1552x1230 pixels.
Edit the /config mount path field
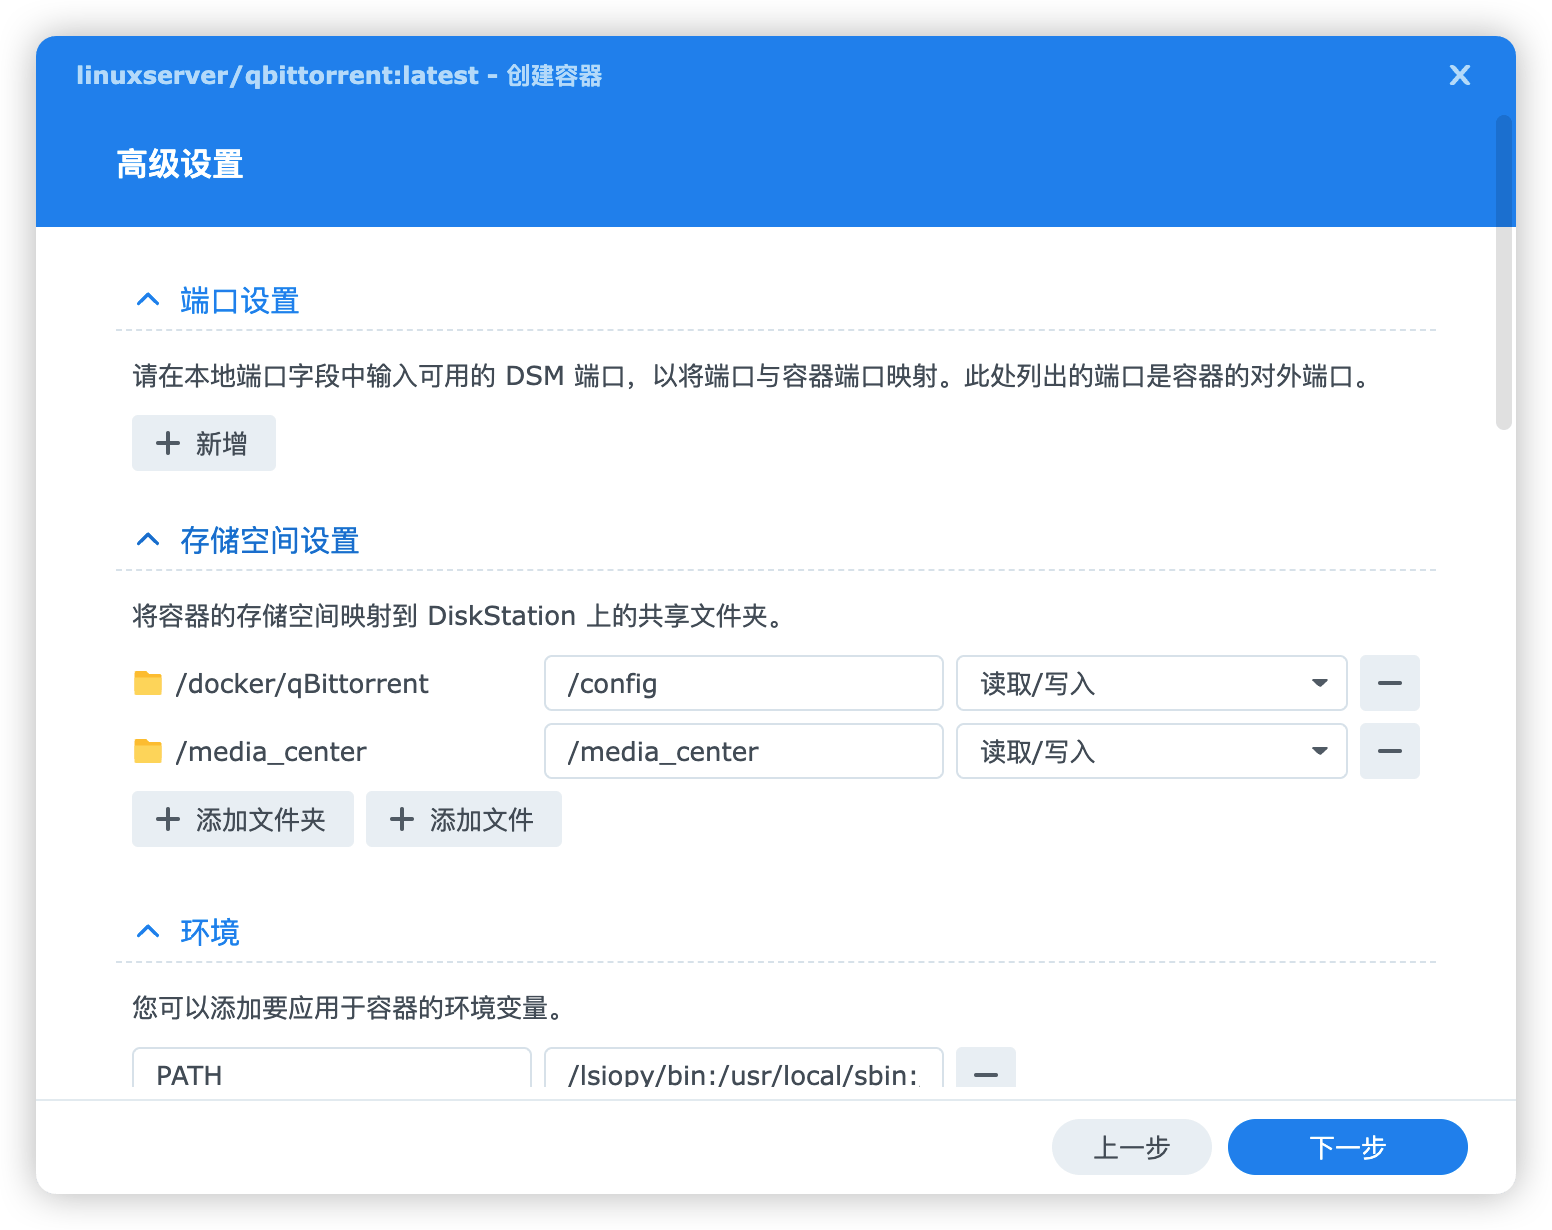click(743, 683)
